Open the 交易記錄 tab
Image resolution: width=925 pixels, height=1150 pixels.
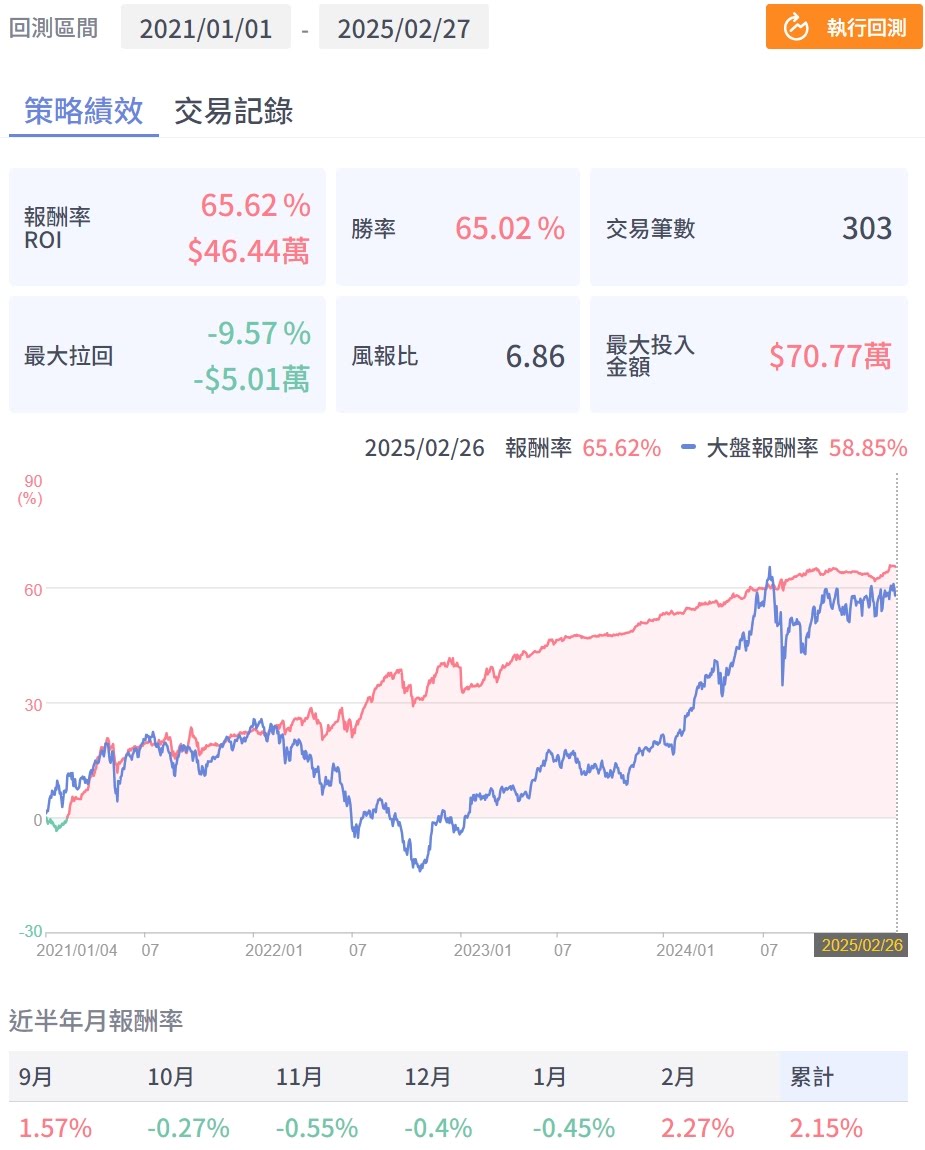tap(234, 111)
